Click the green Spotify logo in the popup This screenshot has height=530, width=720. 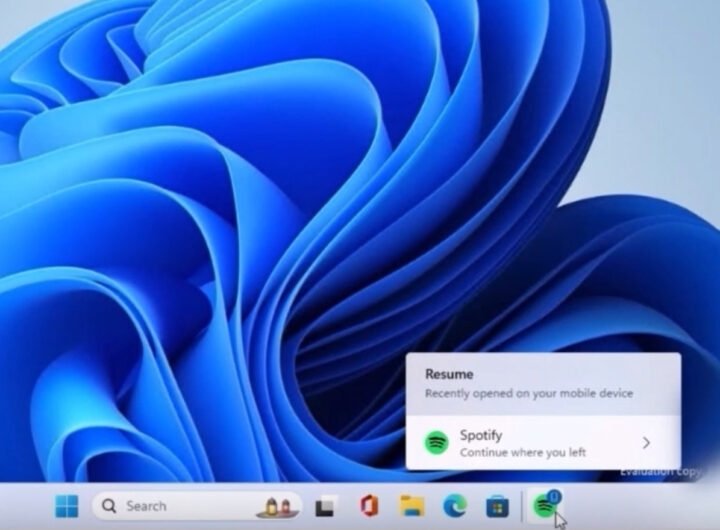pyautogui.click(x=436, y=443)
